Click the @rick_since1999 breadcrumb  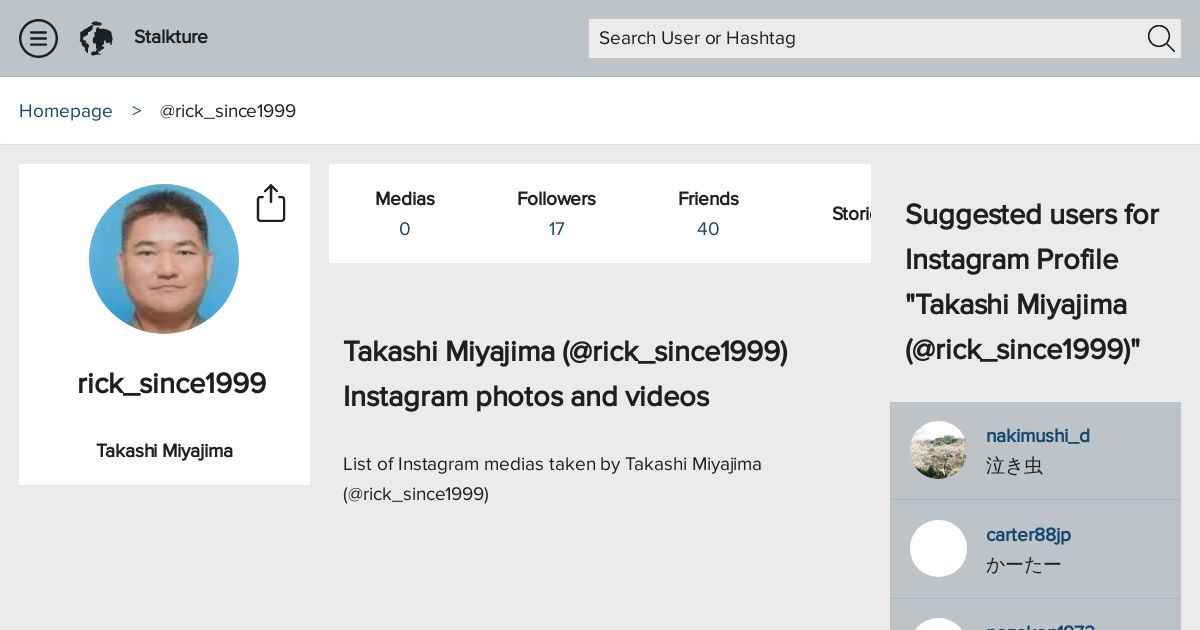[x=228, y=111]
